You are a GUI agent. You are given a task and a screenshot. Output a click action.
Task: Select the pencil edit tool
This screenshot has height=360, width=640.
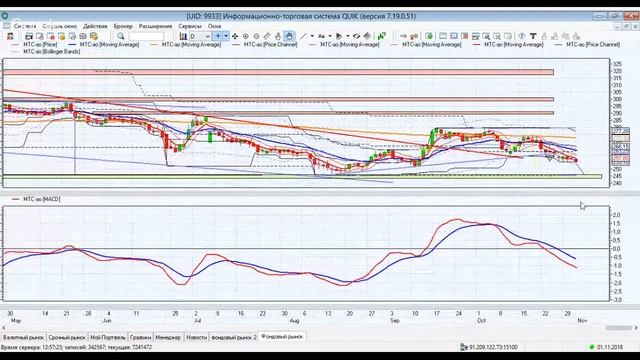[267, 36]
